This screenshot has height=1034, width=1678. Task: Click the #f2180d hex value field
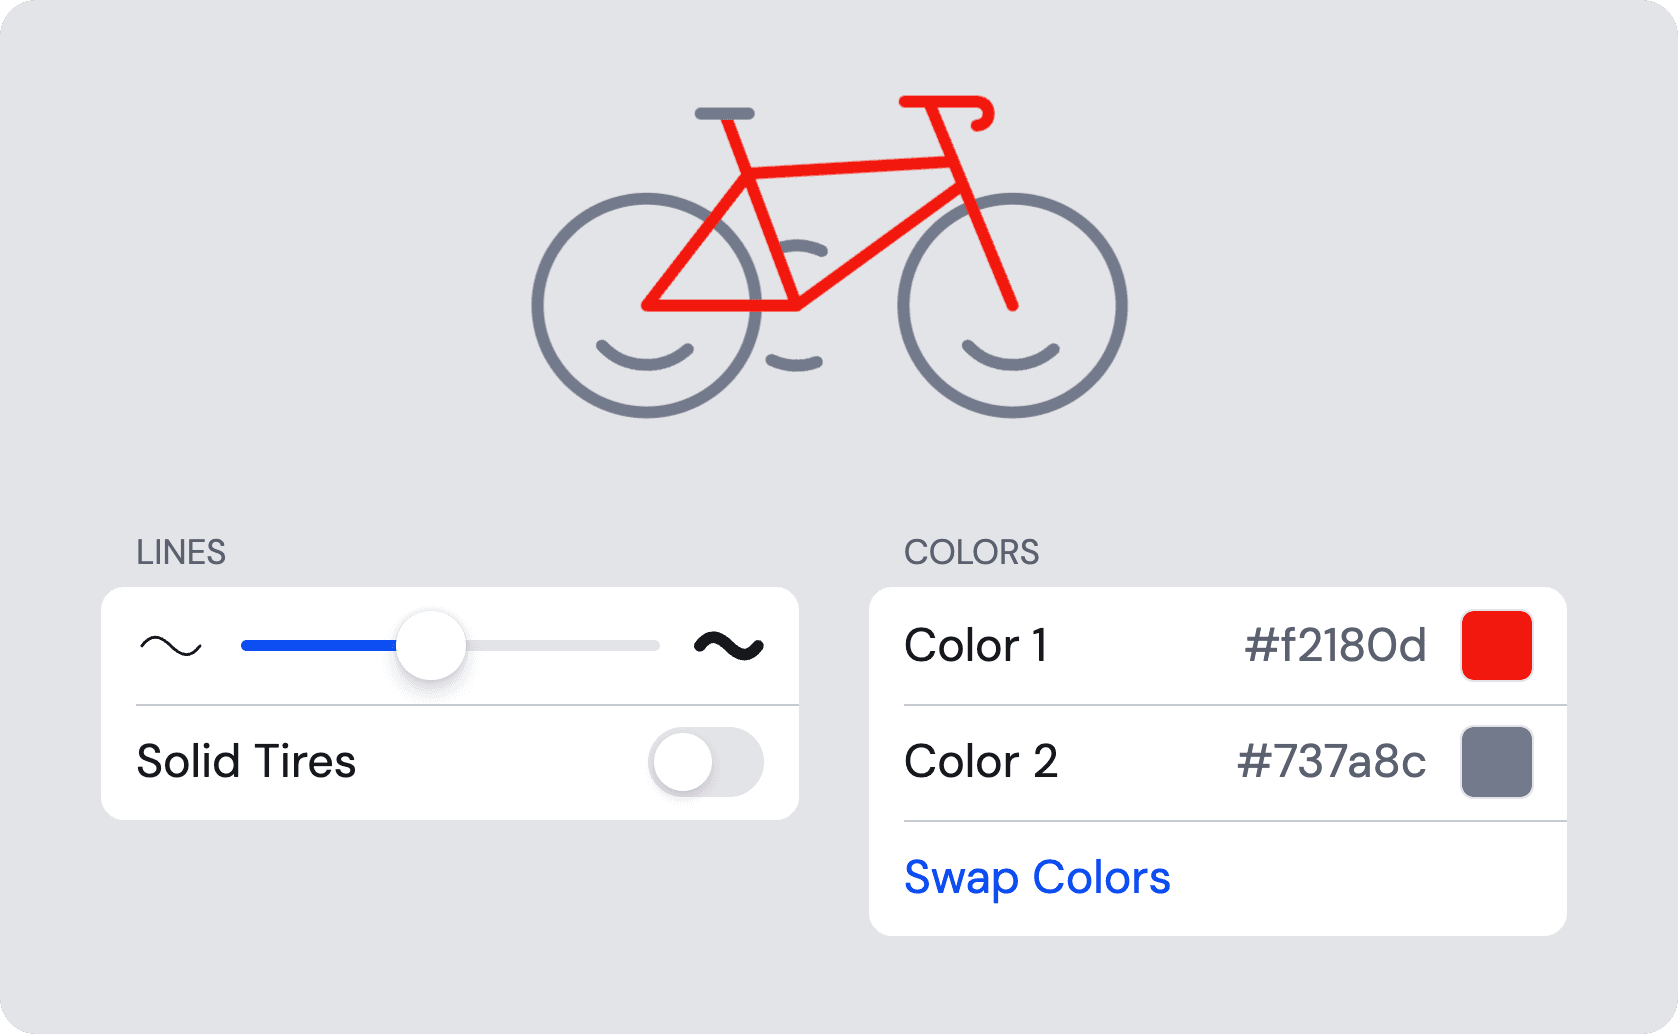[1335, 645]
